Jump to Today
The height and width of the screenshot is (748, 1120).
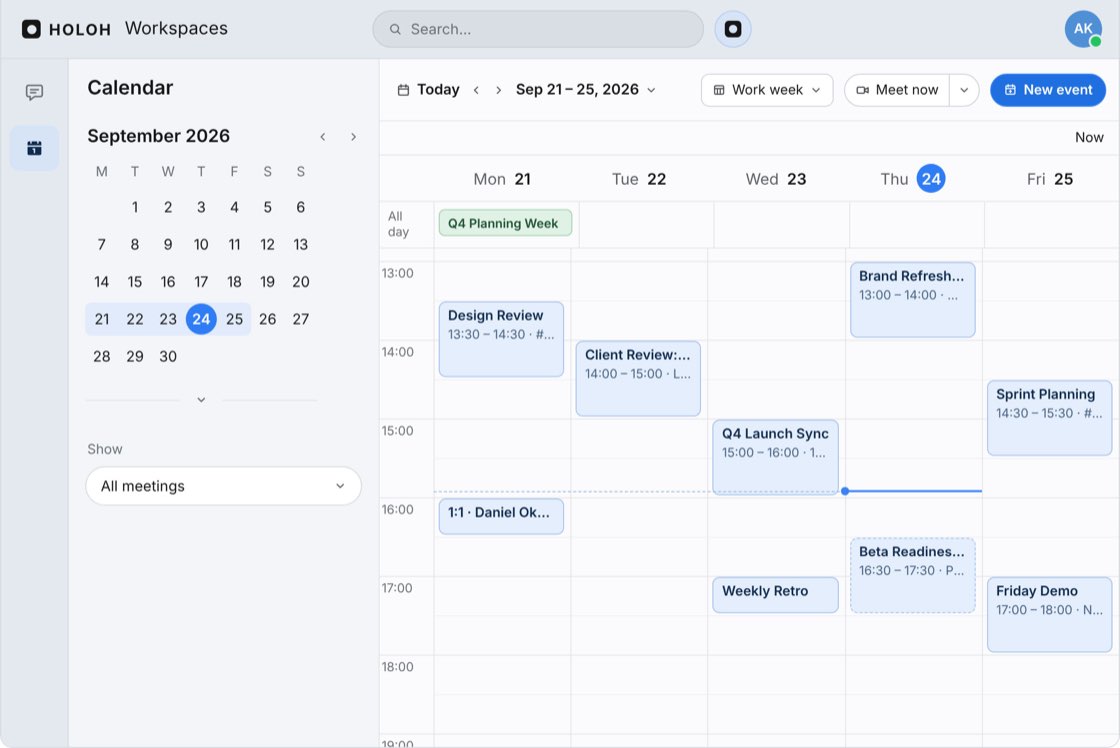click(429, 90)
